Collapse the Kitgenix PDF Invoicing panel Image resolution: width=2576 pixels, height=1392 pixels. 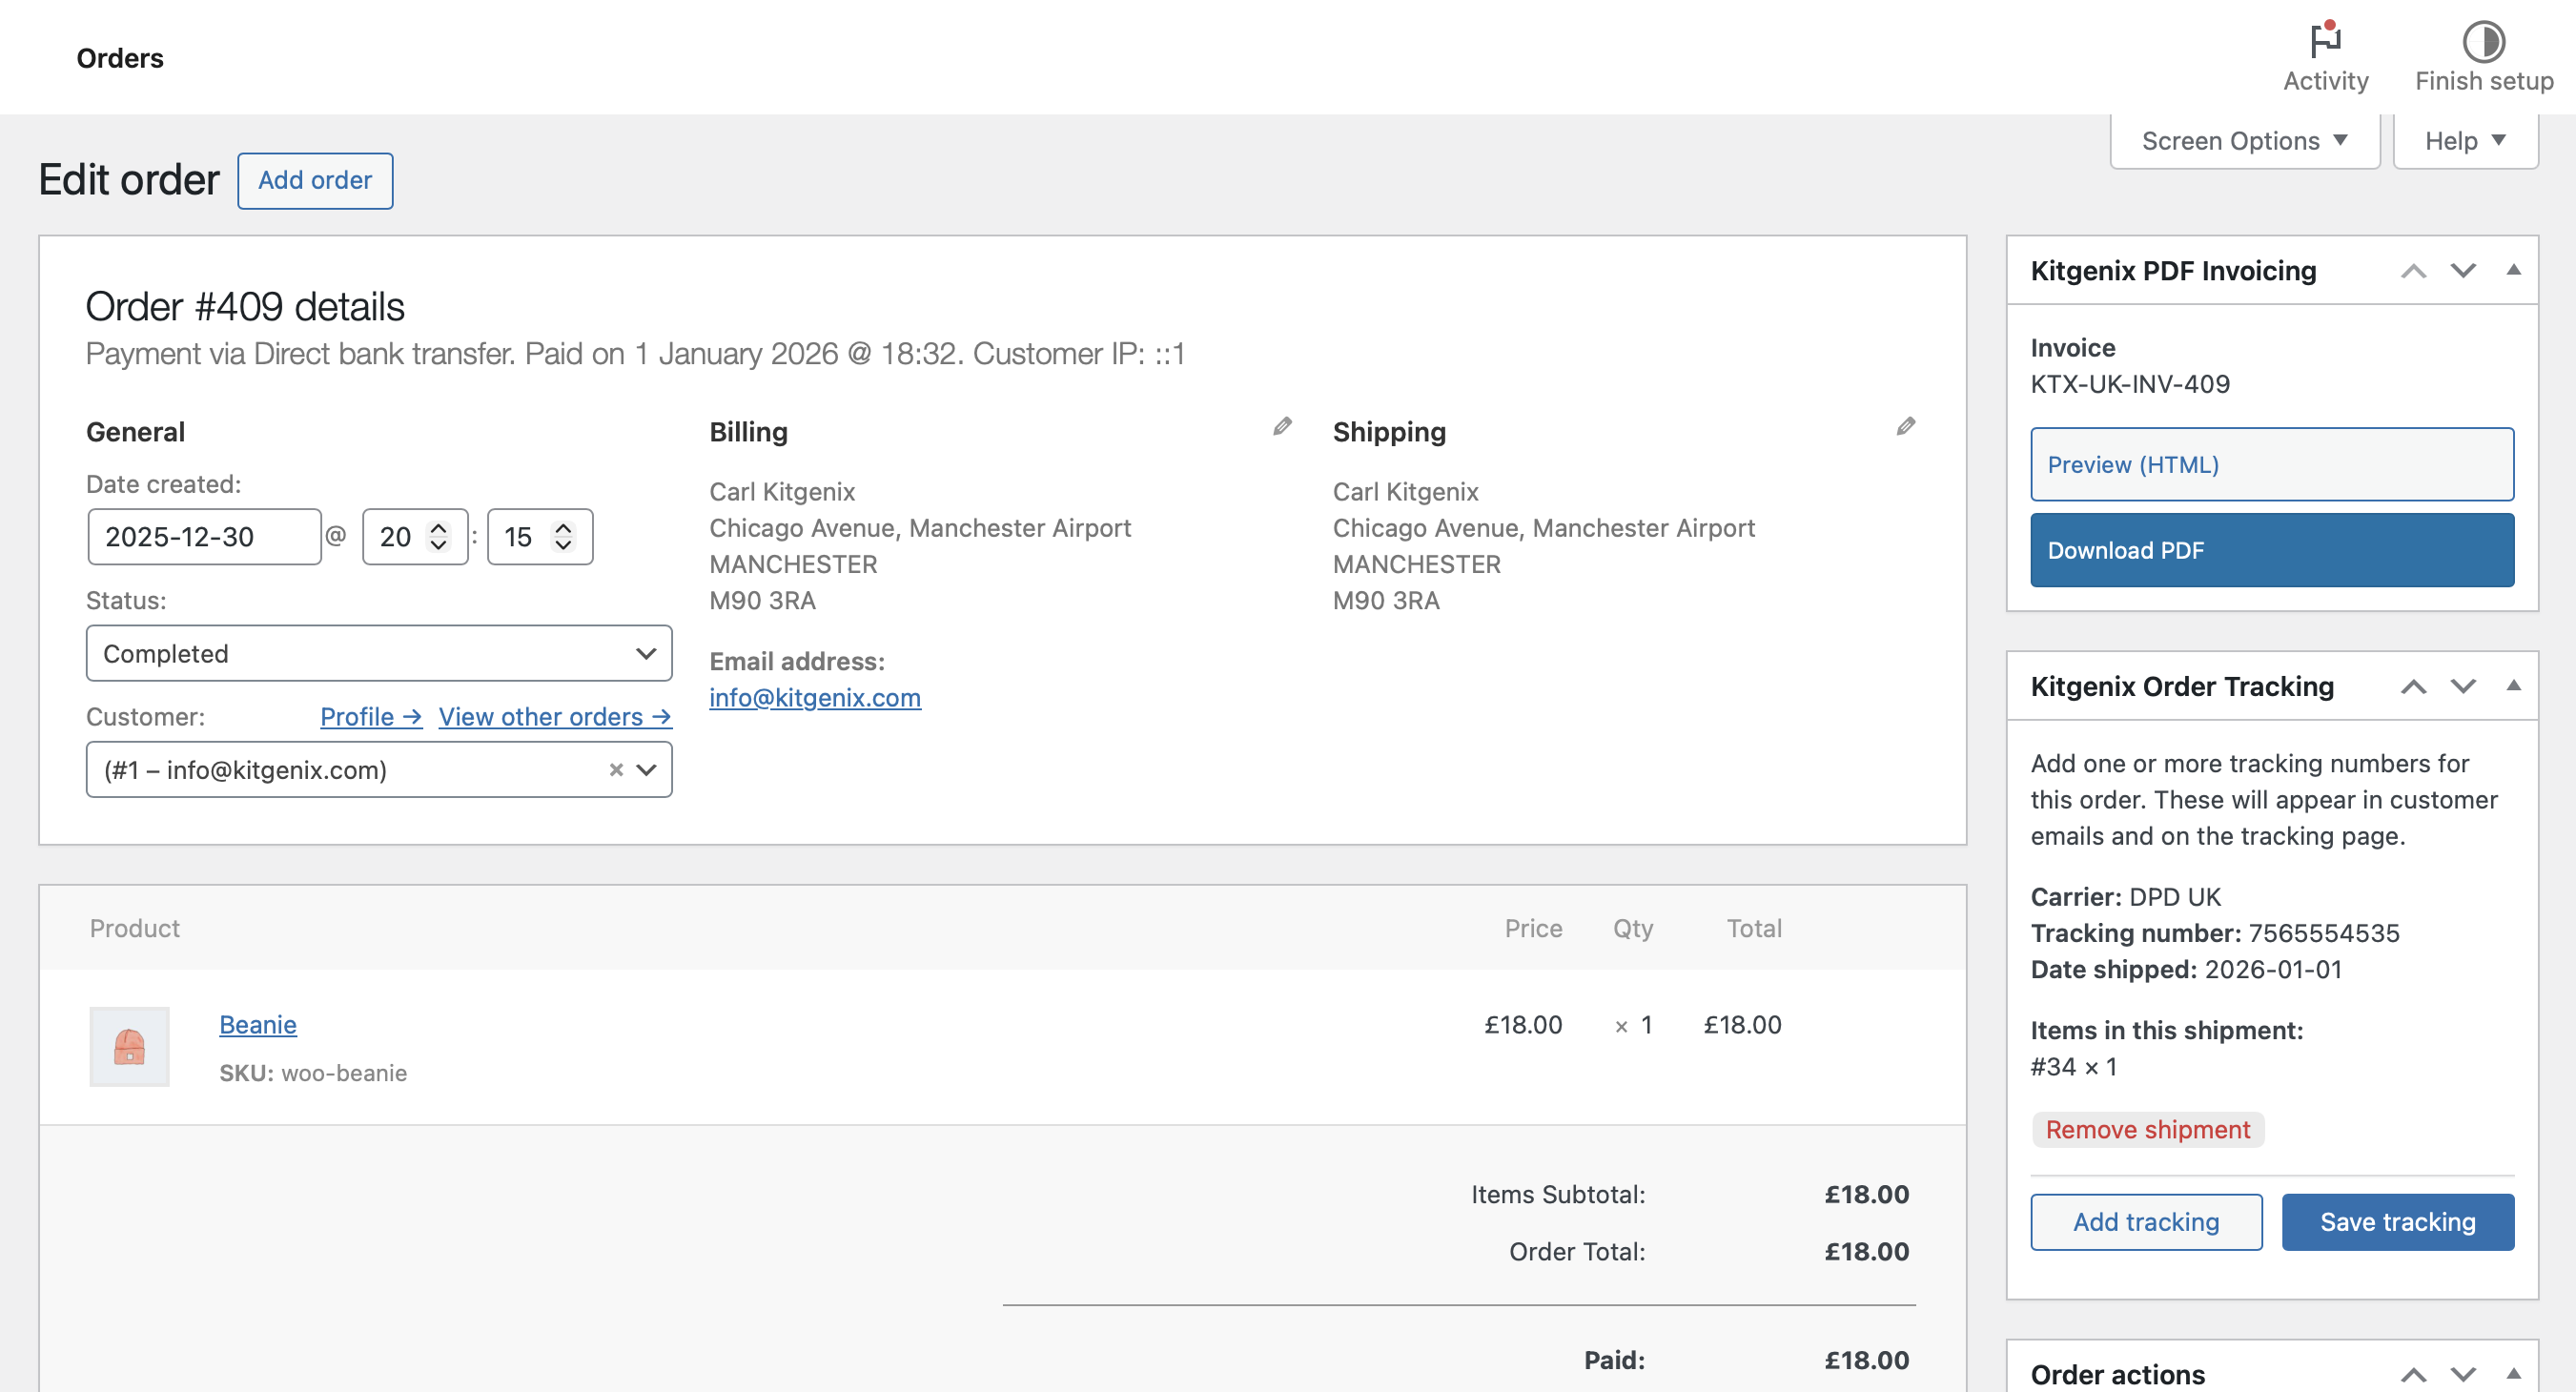[2514, 270]
